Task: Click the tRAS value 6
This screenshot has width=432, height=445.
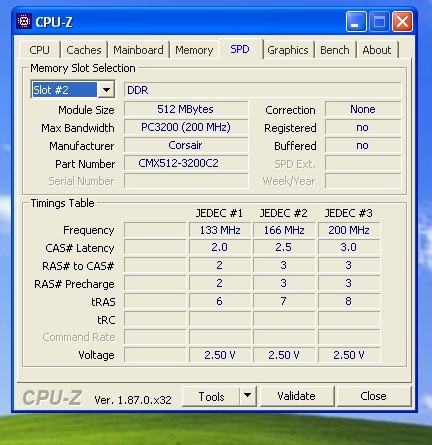Action: 220,301
